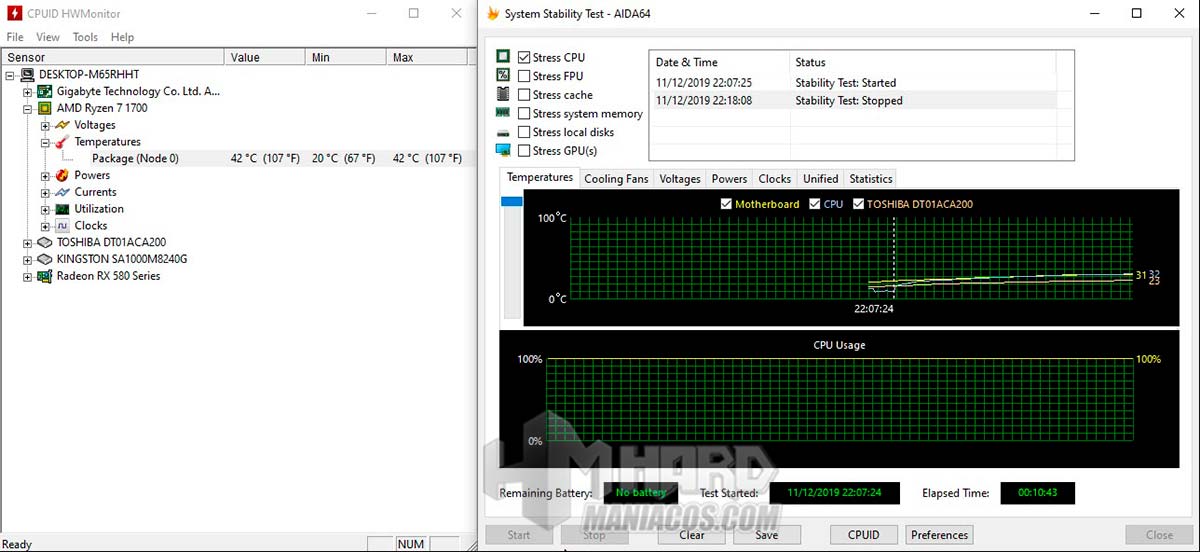Screen dimensions: 1200x552
Task: Click the cache chip icon beside Stress cache
Action: 503,94
